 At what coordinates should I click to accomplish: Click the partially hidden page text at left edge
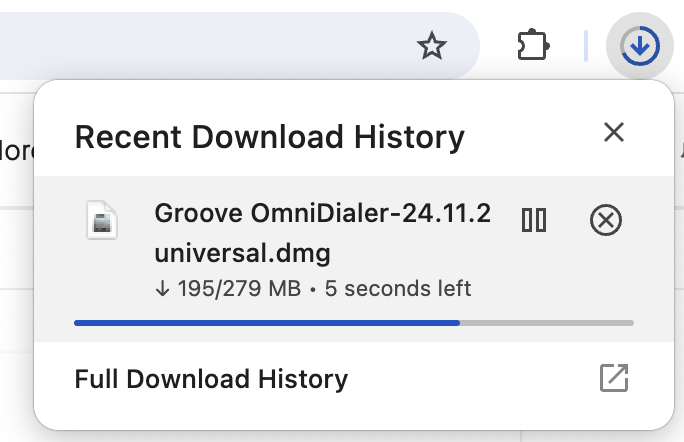point(17,151)
